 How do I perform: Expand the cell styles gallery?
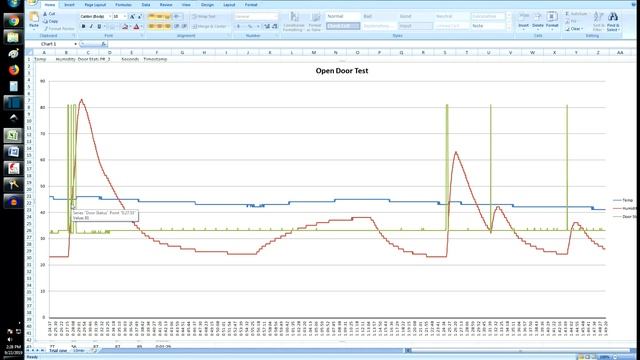(x=509, y=27)
